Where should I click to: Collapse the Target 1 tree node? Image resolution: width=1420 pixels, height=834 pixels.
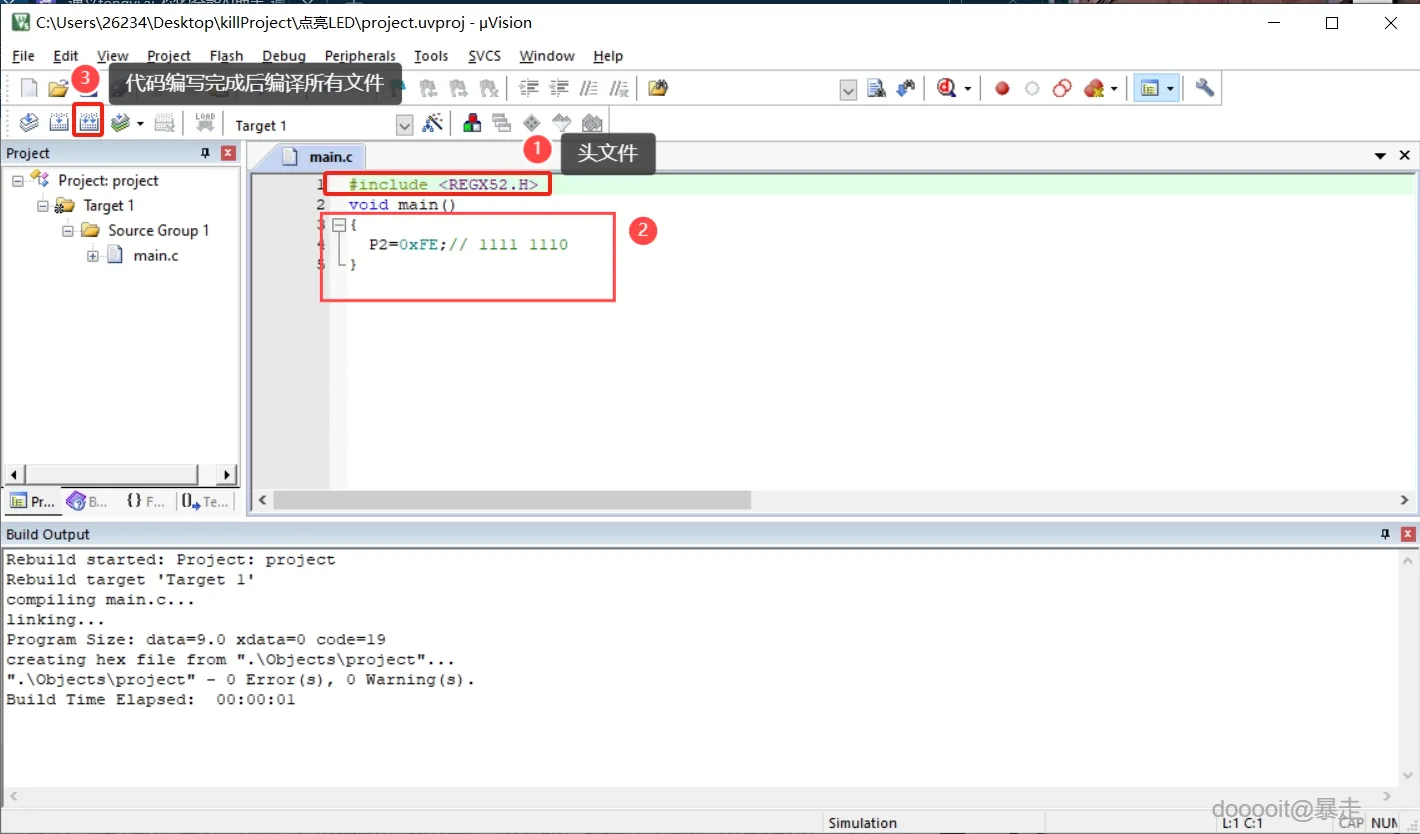[43, 206]
